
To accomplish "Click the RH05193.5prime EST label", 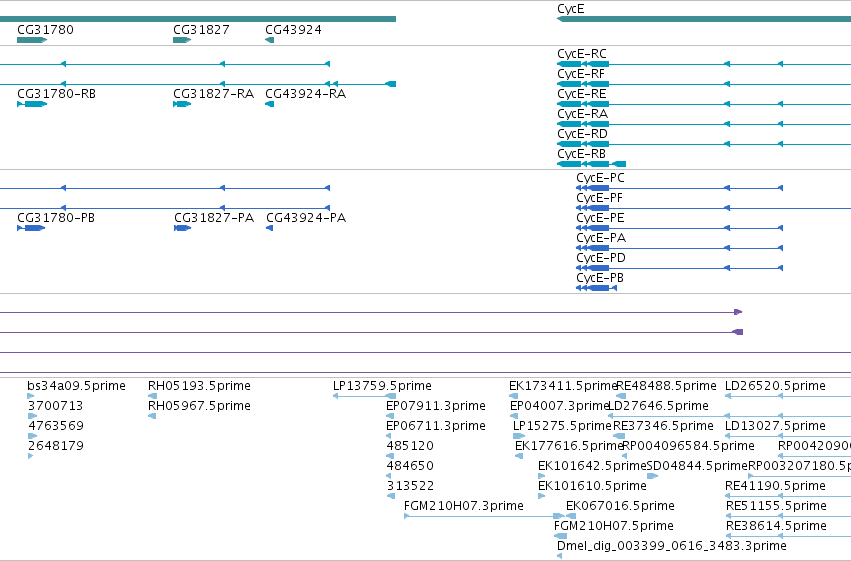I will click(199, 386).
